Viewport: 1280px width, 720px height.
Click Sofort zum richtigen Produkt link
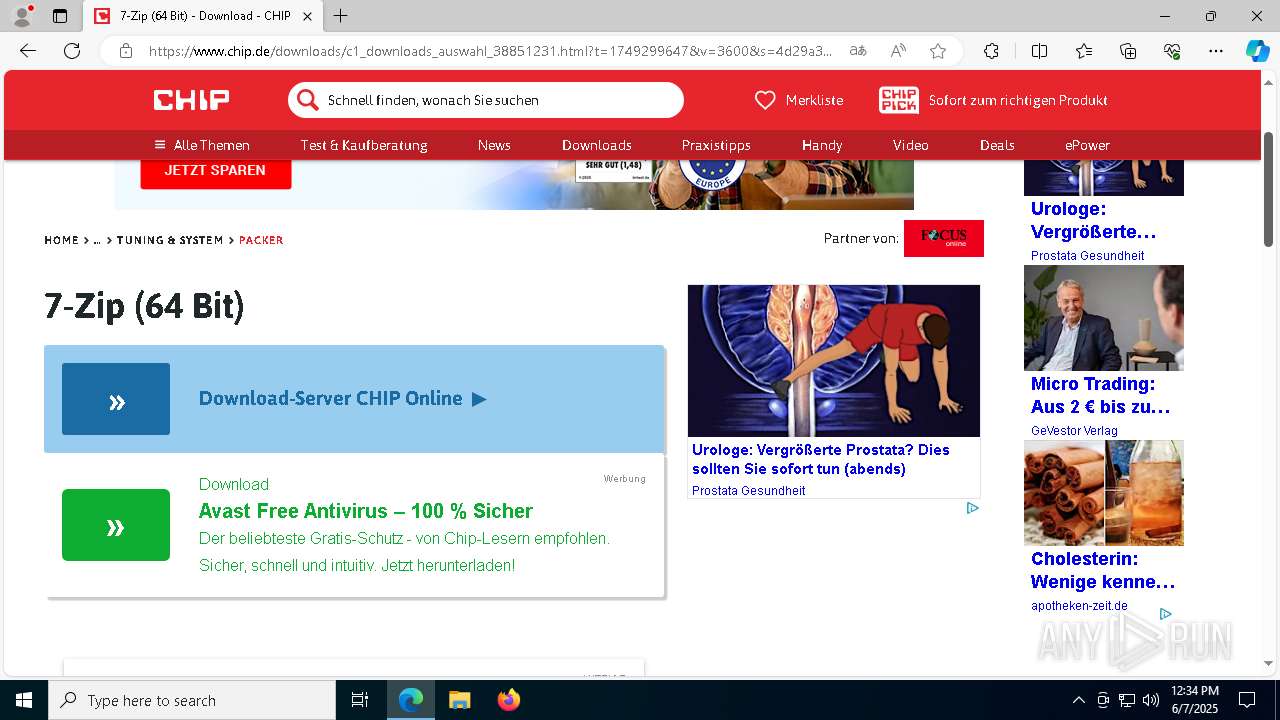(x=1018, y=100)
